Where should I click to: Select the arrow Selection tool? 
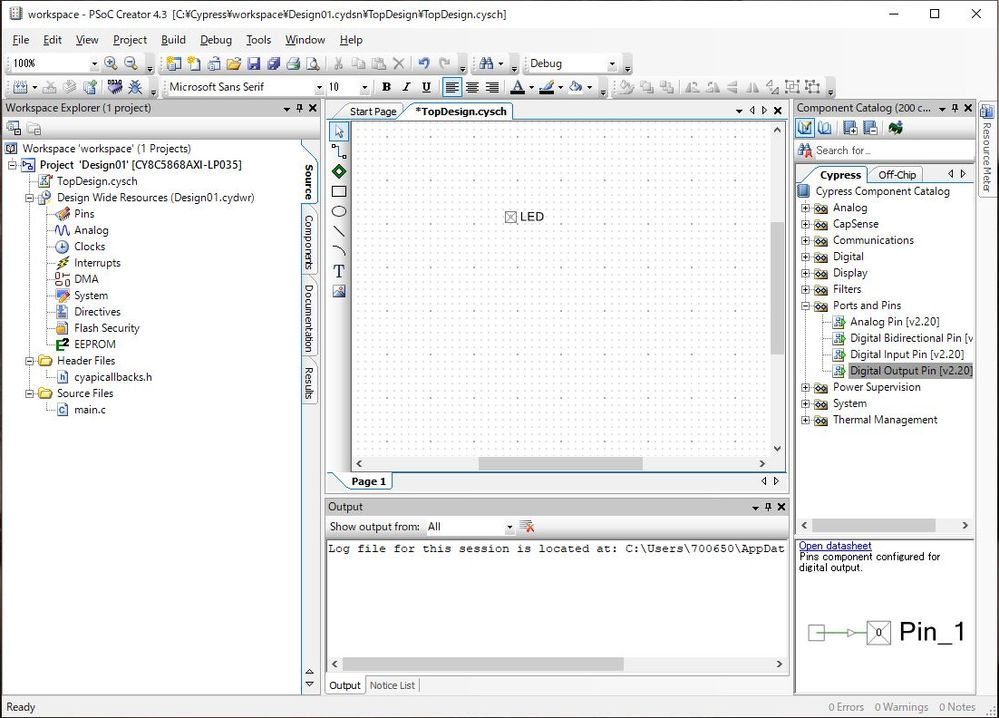(x=339, y=130)
